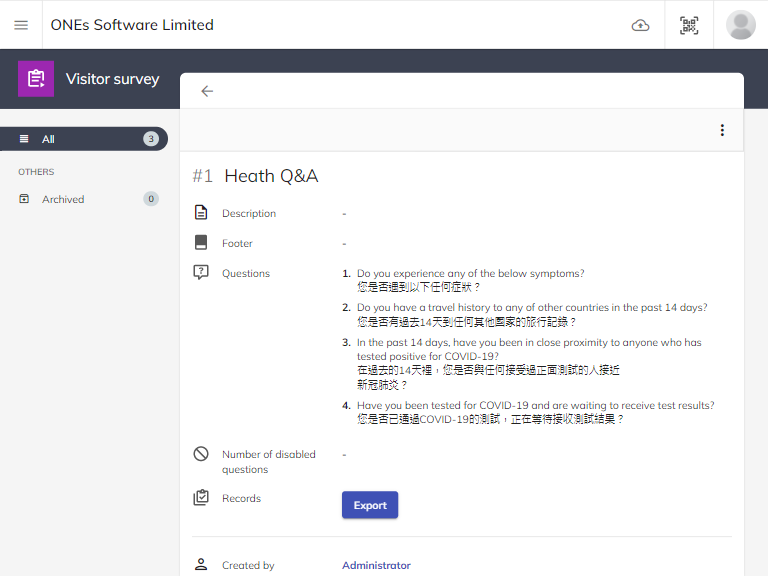Open the QR code scanner icon
The width and height of the screenshot is (768, 576).
689,25
